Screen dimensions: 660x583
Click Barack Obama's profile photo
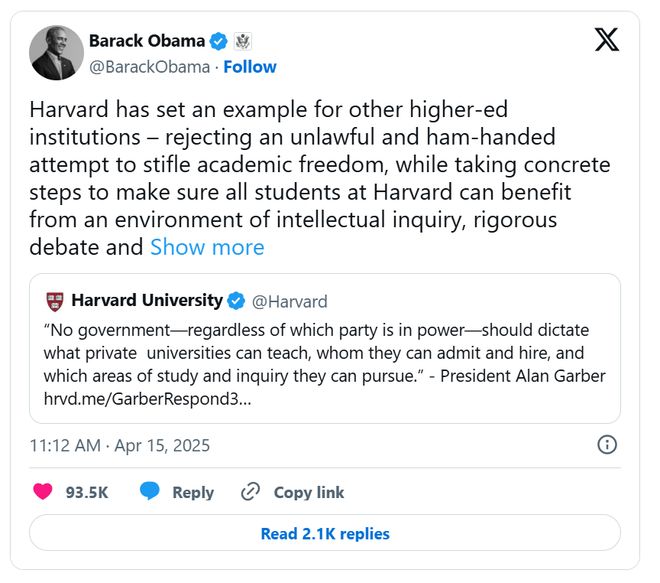pyautogui.click(x=57, y=53)
